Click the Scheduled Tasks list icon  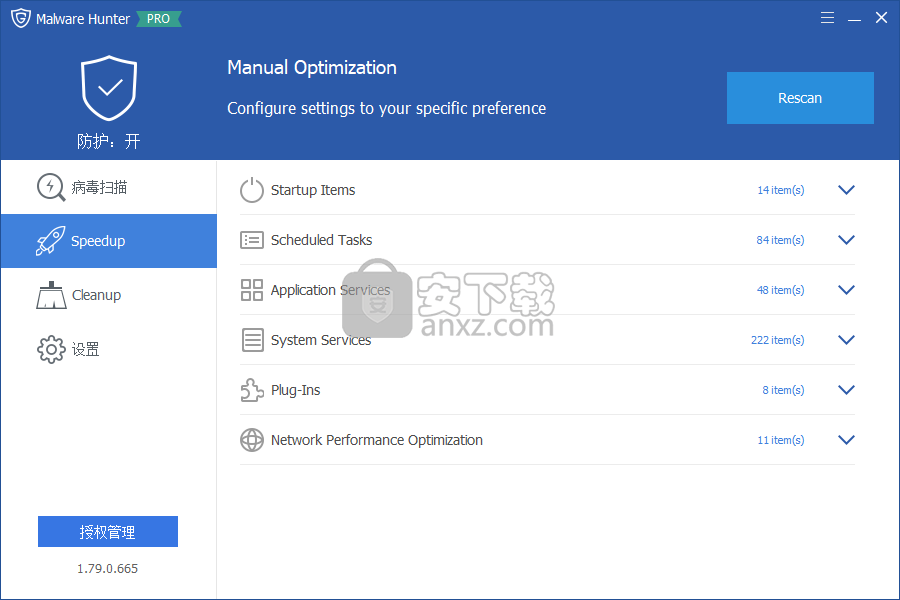click(x=251, y=240)
